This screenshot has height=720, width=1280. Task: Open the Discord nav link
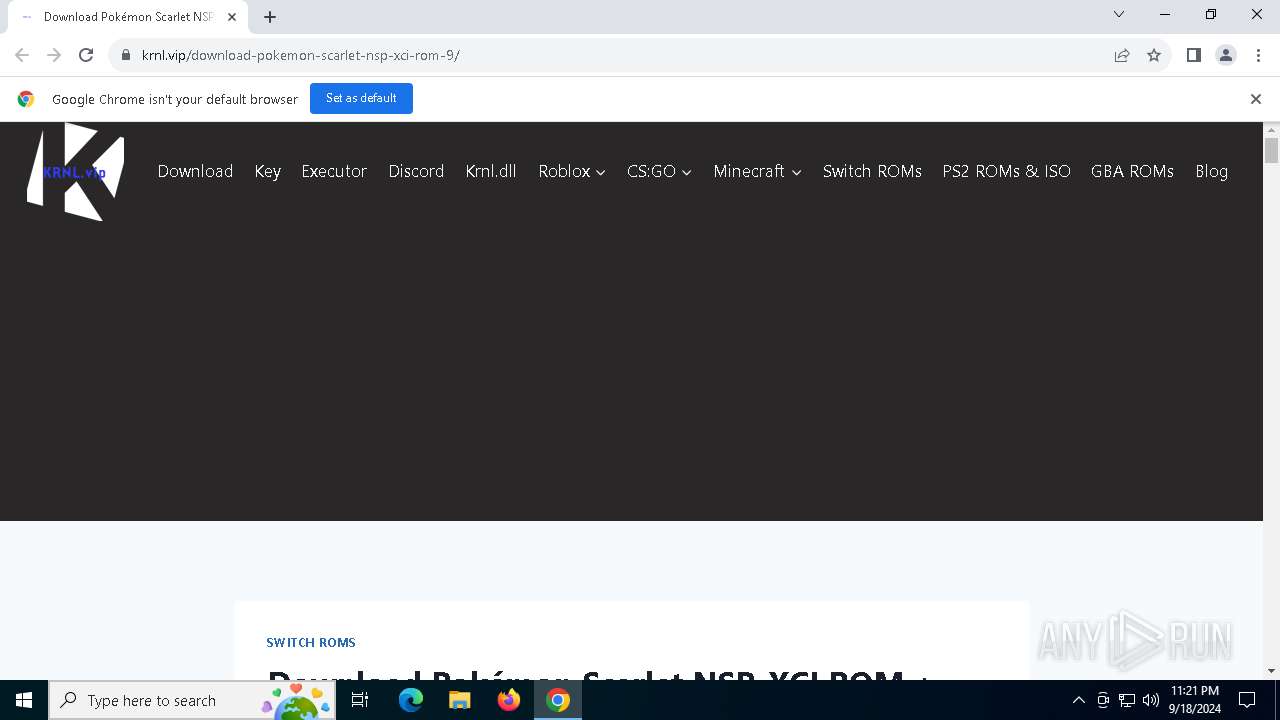(x=416, y=171)
